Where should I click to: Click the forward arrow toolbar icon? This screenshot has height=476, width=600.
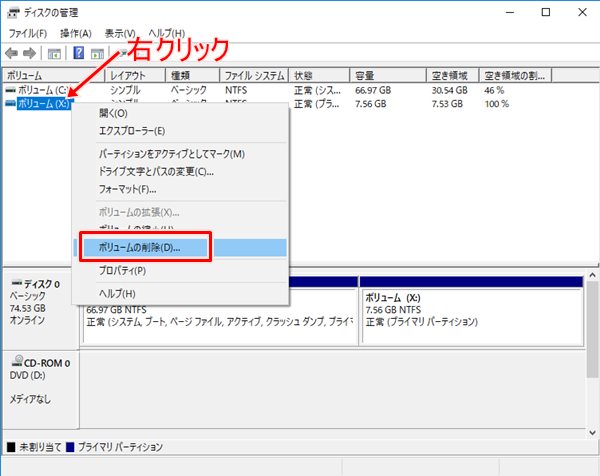(x=30, y=53)
